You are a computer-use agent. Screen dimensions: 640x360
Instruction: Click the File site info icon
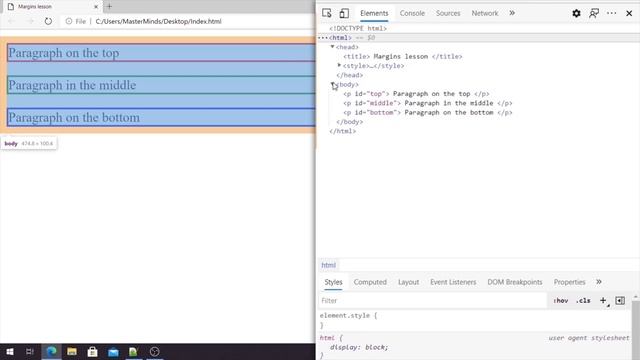[x=69, y=21]
